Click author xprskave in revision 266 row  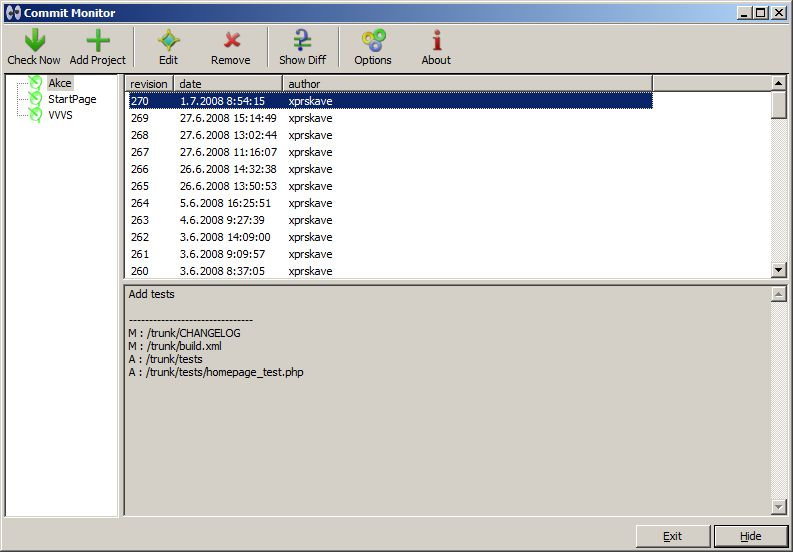(x=311, y=169)
